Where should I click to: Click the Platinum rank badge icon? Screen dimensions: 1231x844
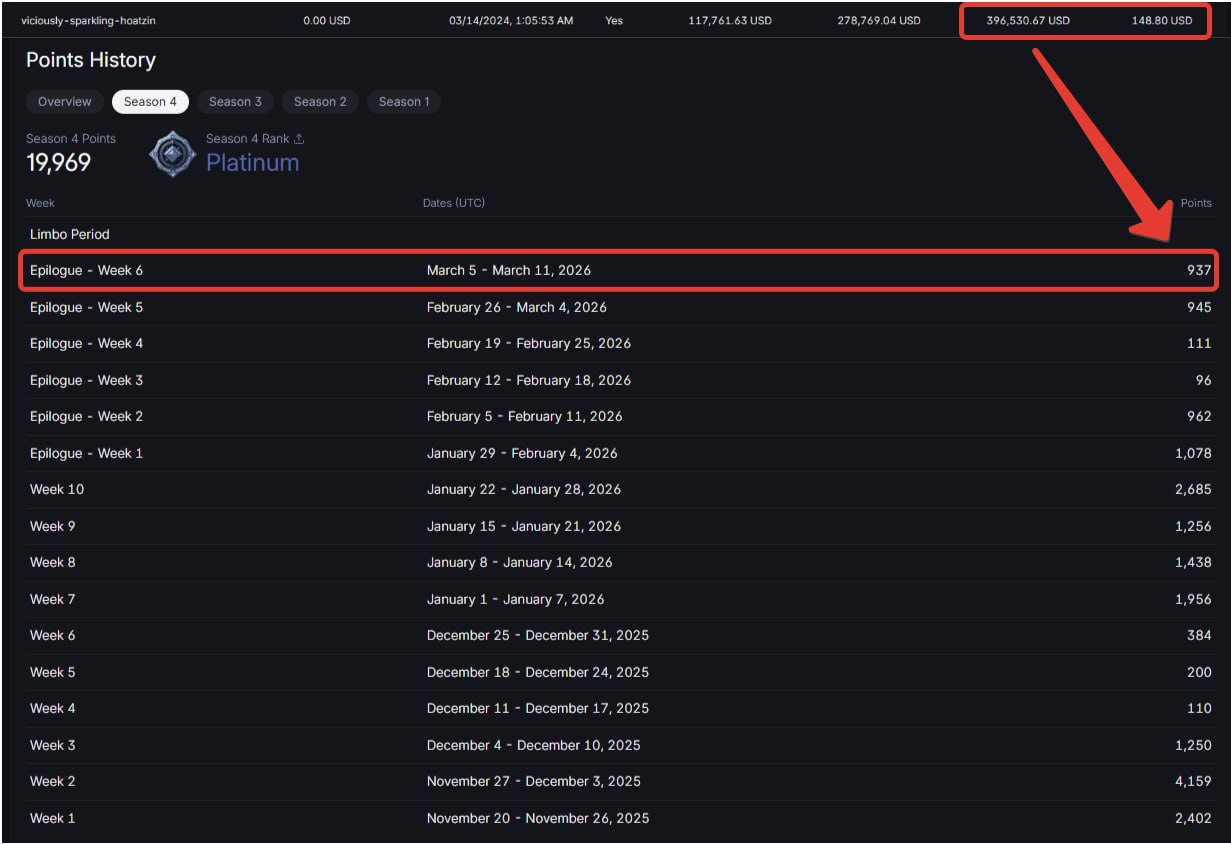[x=172, y=154]
